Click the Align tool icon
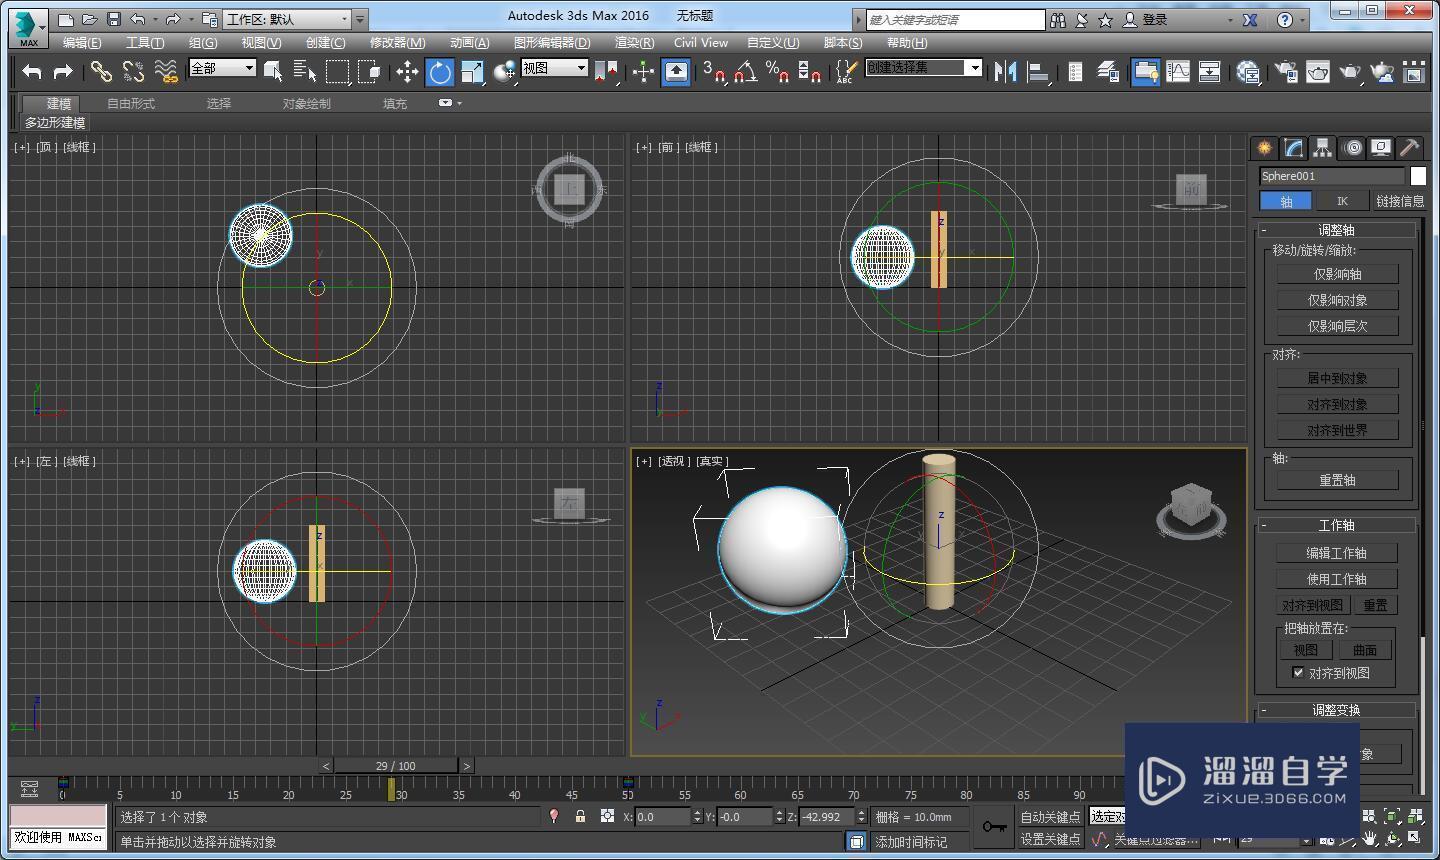 (1038, 71)
